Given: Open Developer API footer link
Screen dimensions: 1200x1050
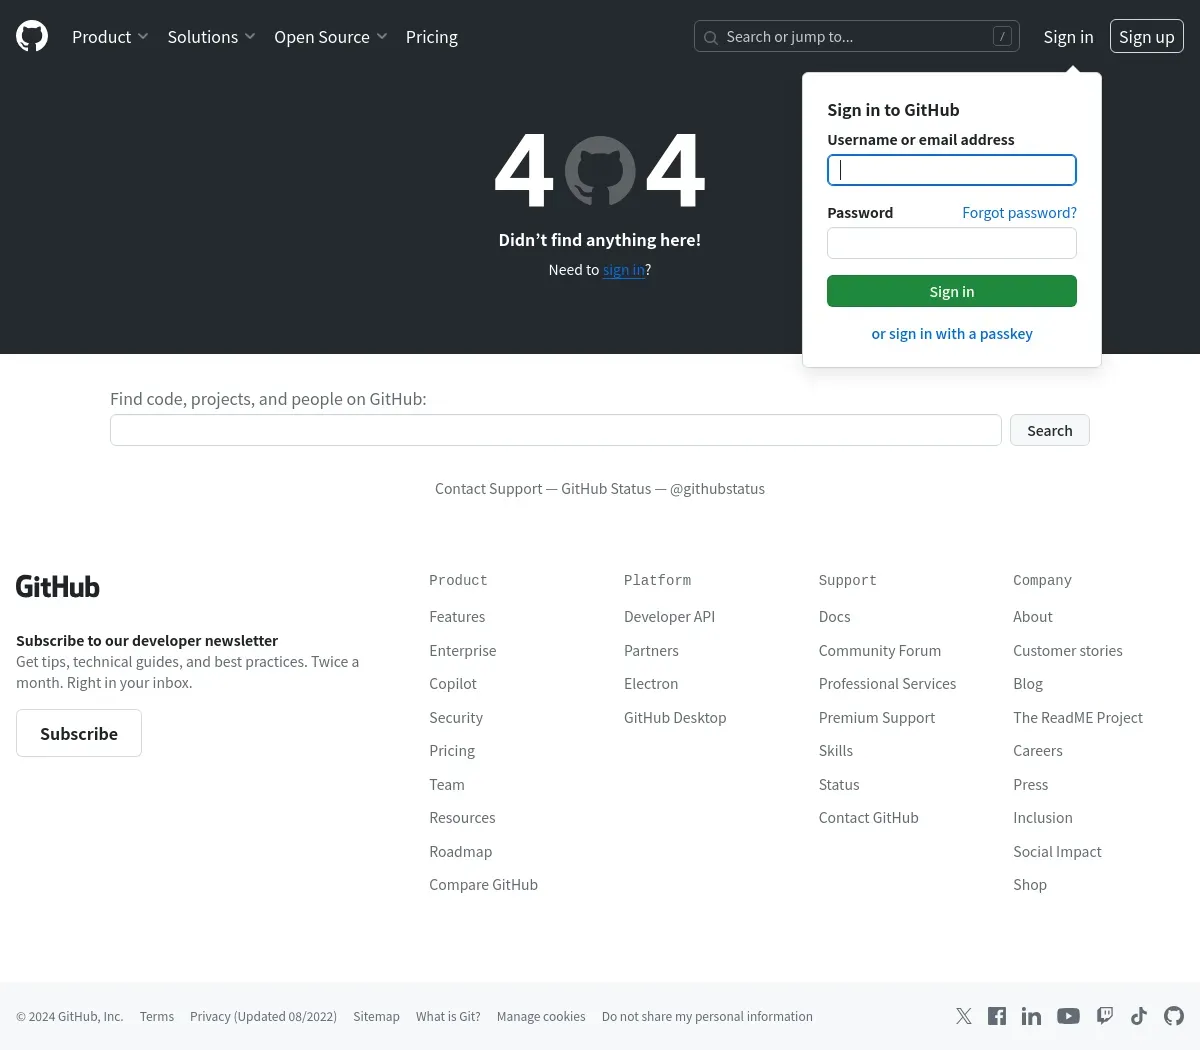Looking at the screenshot, I should tap(670, 617).
